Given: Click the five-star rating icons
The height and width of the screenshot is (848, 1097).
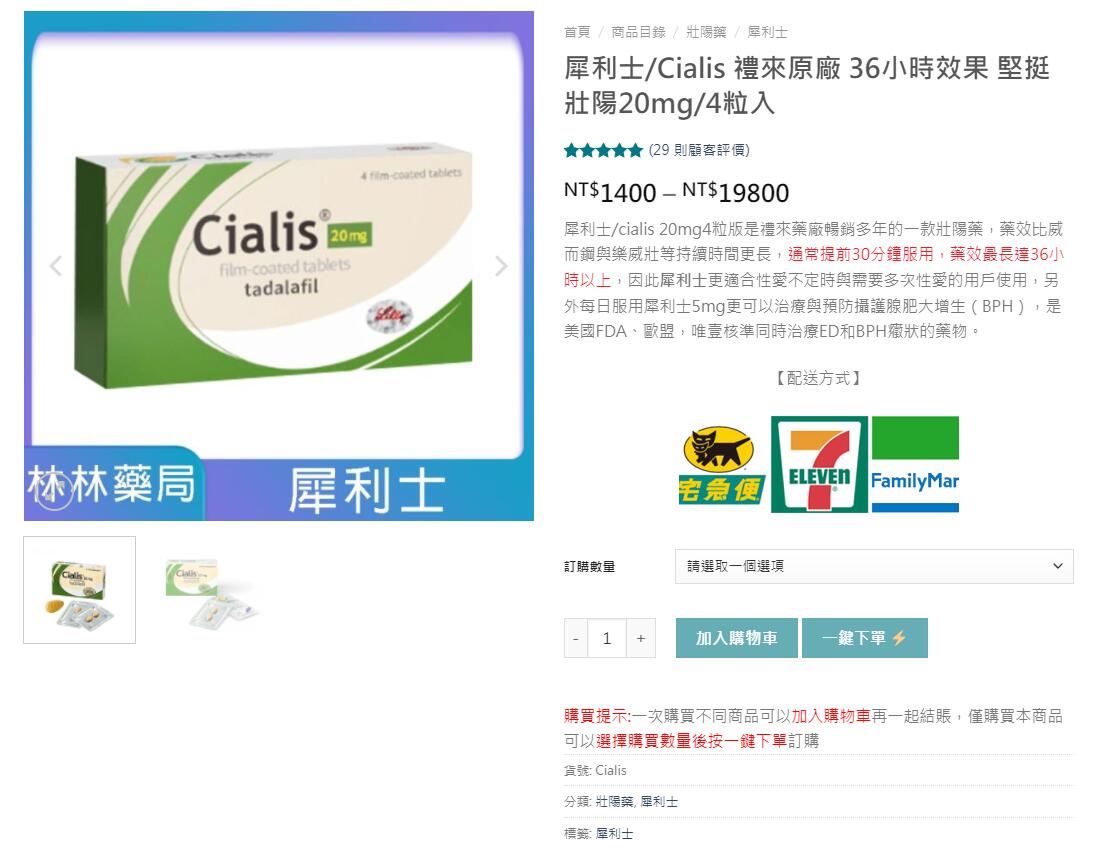Looking at the screenshot, I should pos(603,150).
